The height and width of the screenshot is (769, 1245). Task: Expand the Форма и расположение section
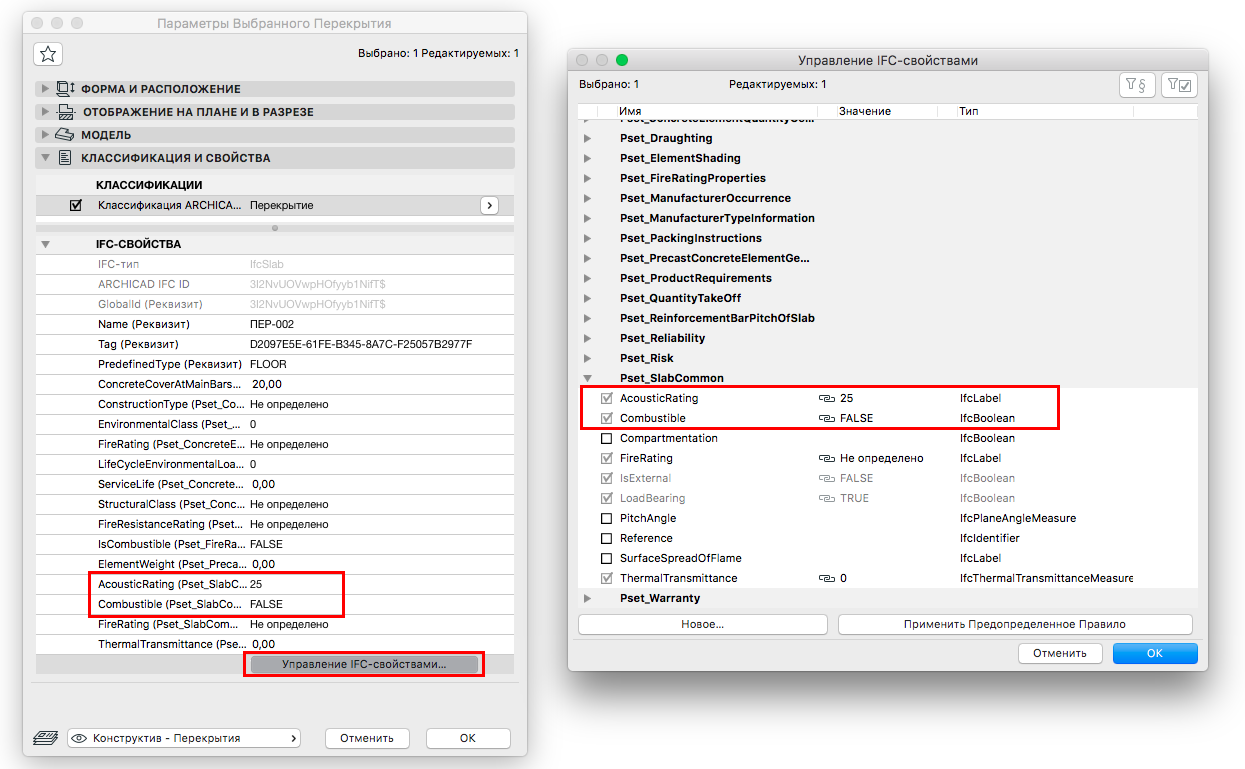pyautogui.click(x=45, y=89)
